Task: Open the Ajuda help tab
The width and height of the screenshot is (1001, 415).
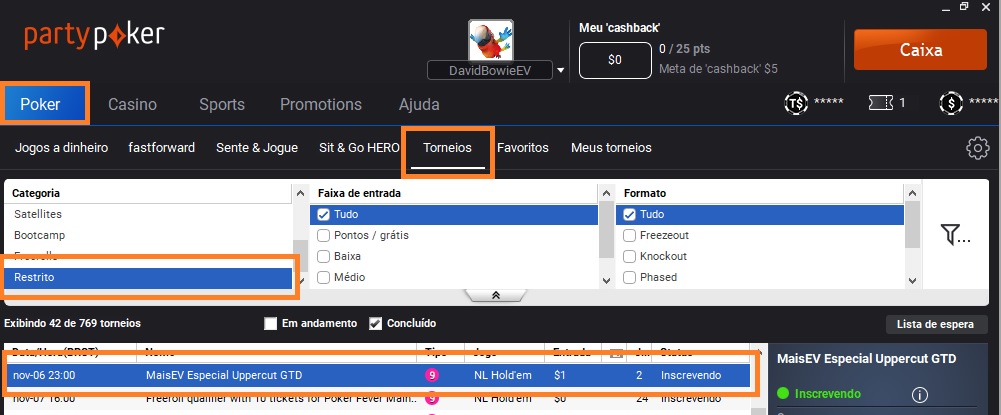Action: pyautogui.click(x=419, y=104)
